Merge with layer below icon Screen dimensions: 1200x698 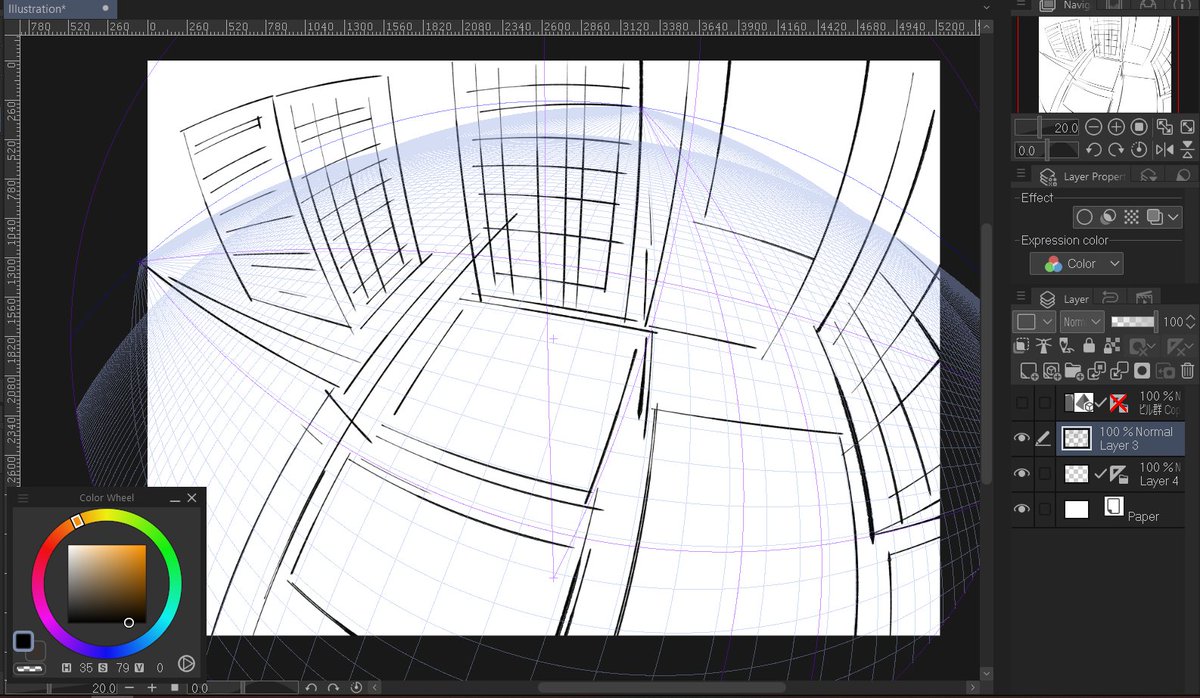point(1119,371)
